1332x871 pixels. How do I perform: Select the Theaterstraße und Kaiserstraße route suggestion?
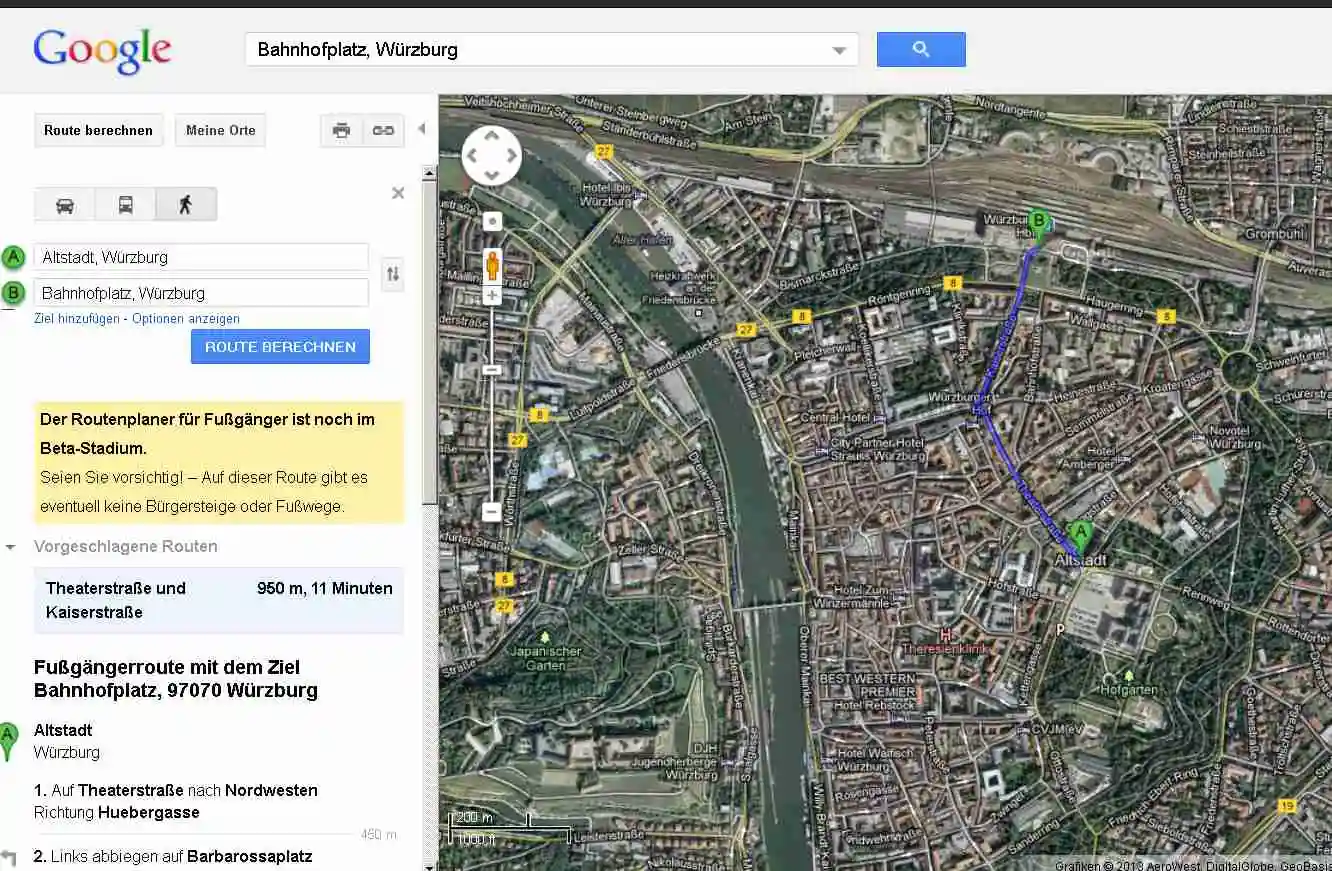click(219, 600)
